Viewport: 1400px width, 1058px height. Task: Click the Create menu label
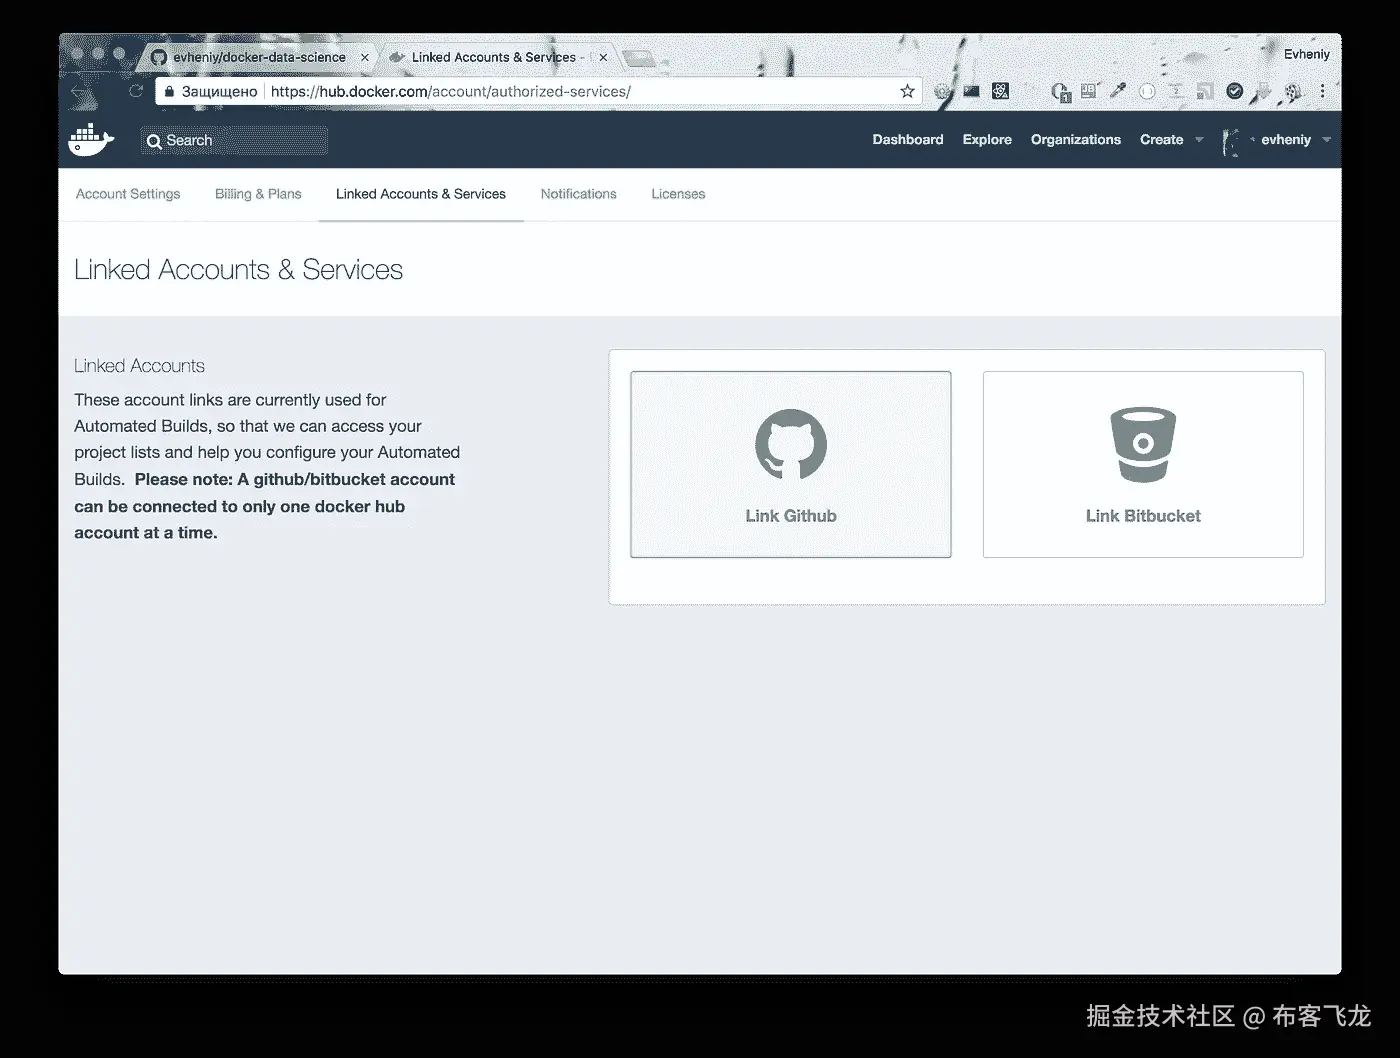pos(1161,140)
